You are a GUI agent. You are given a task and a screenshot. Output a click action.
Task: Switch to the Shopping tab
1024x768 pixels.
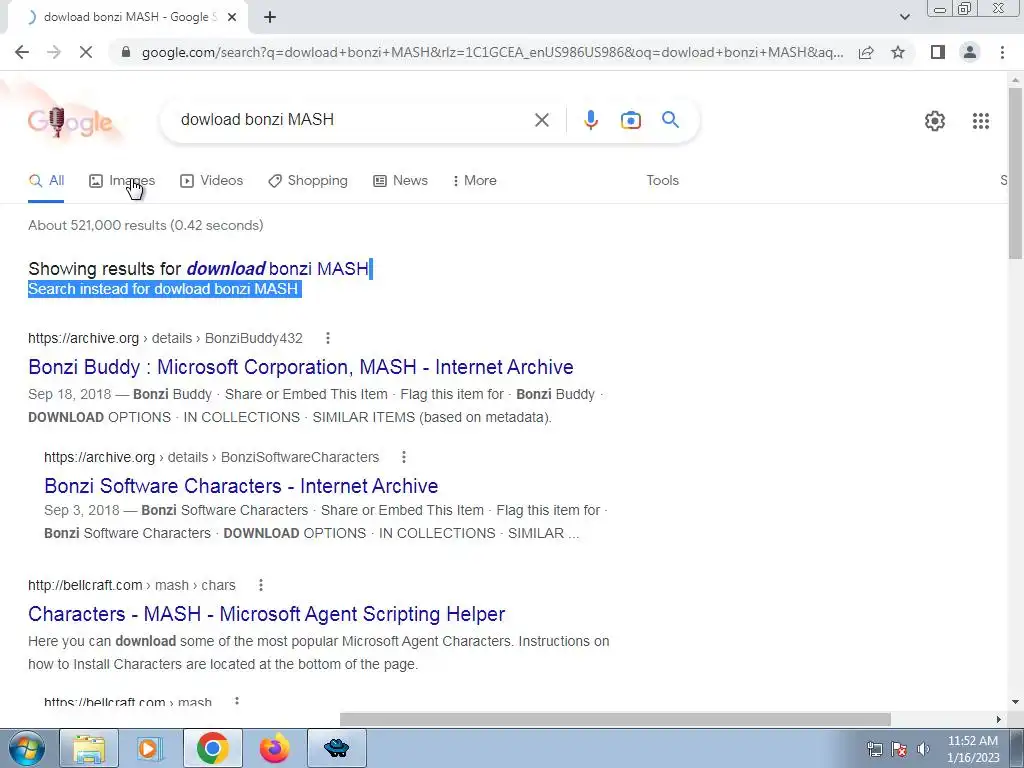click(x=308, y=181)
